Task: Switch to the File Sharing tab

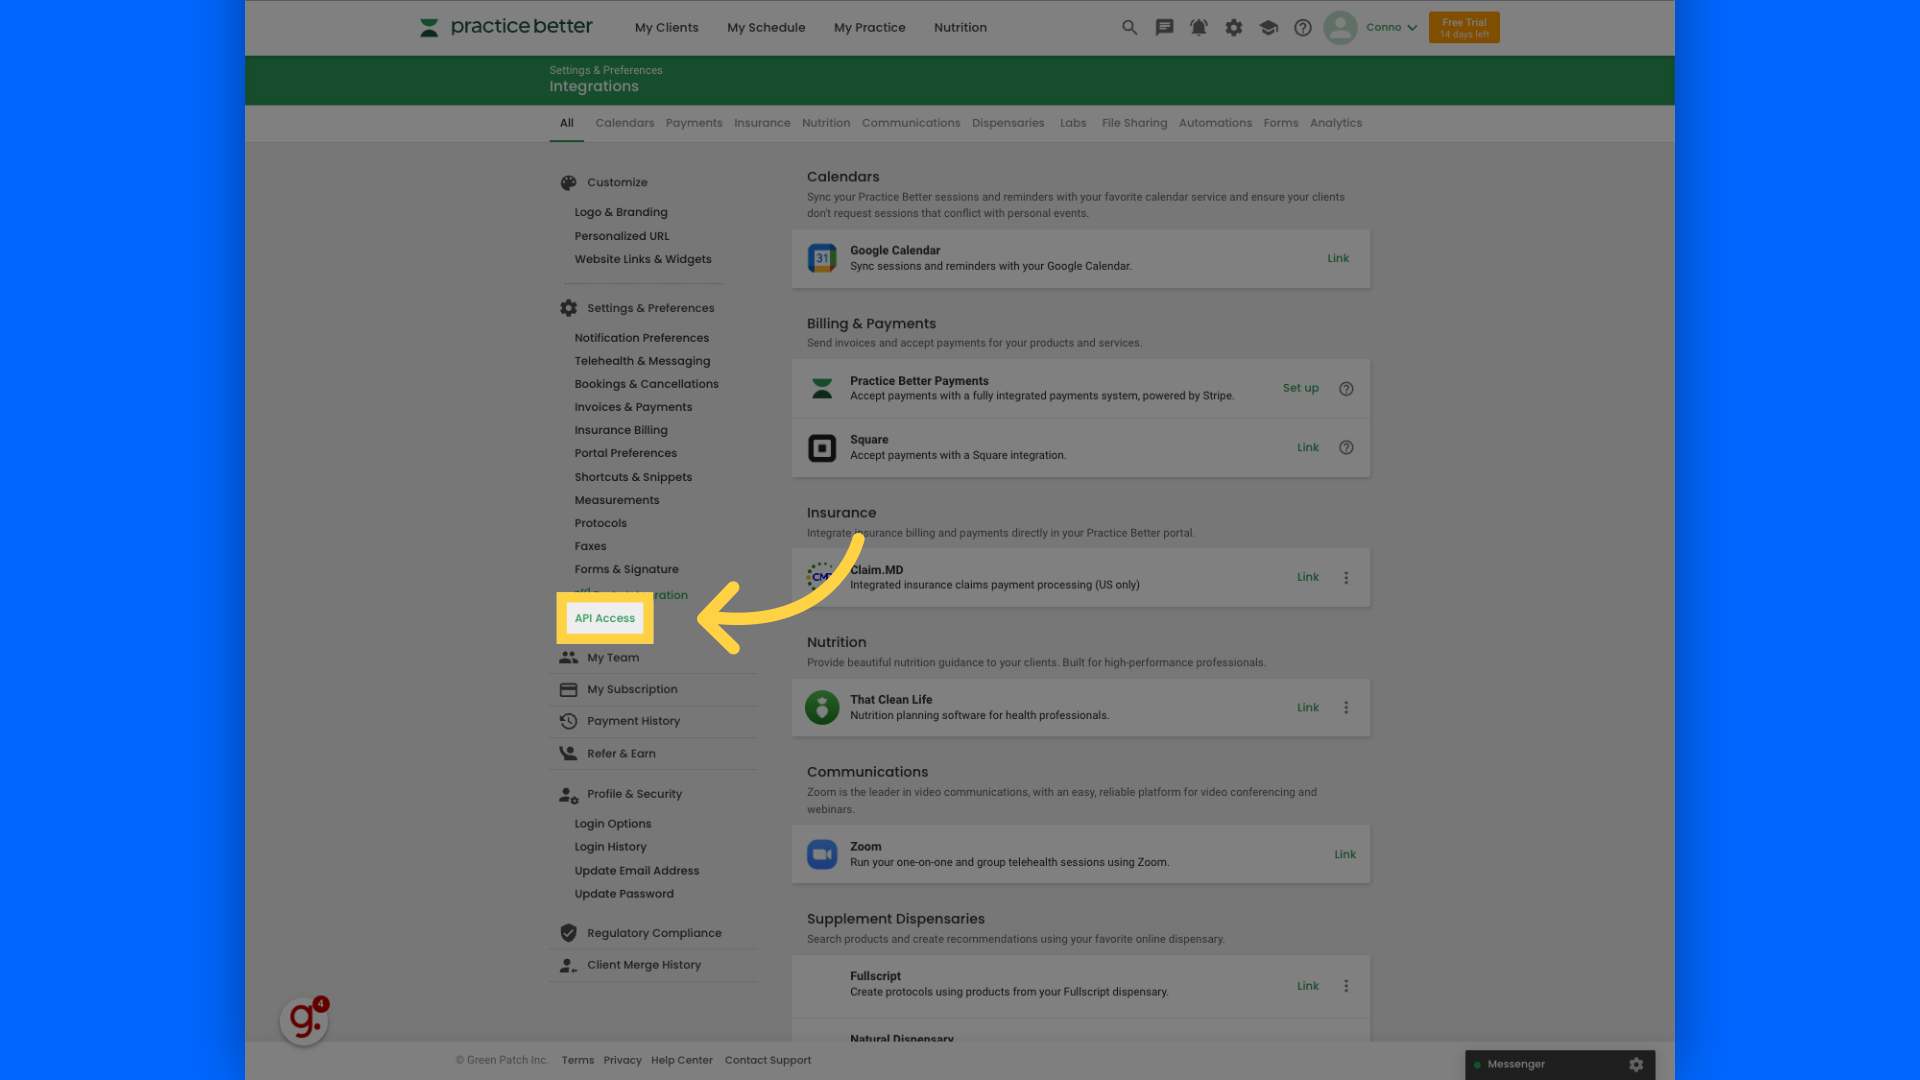Action: pyautogui.click(x=1134, y=123)
